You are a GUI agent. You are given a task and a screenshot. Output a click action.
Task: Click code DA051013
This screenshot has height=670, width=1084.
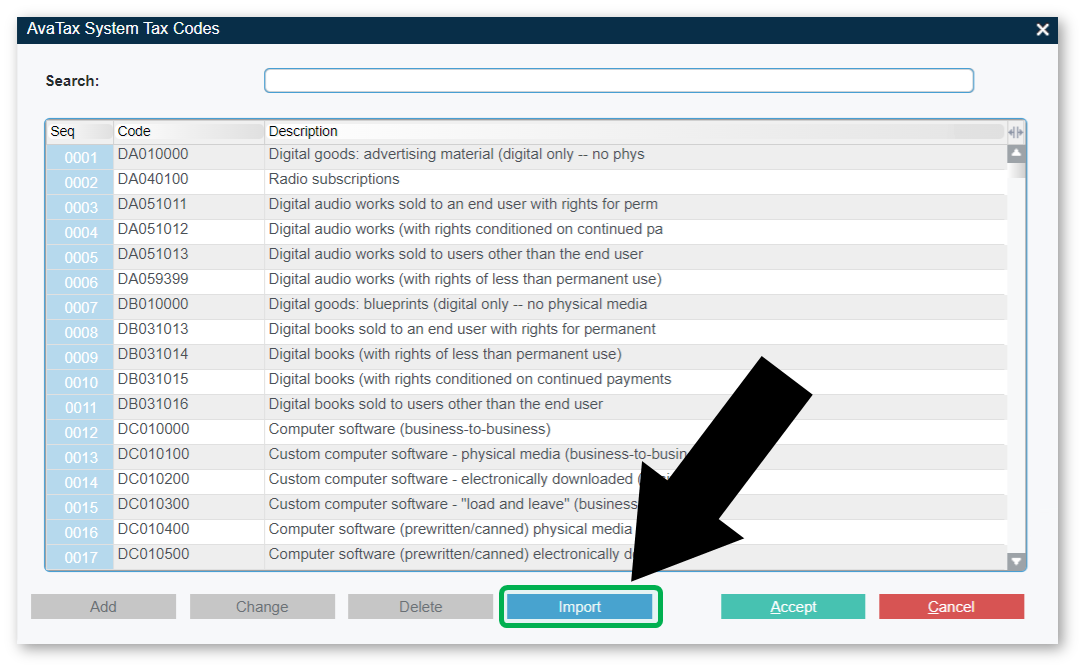[x=153, y=254]
